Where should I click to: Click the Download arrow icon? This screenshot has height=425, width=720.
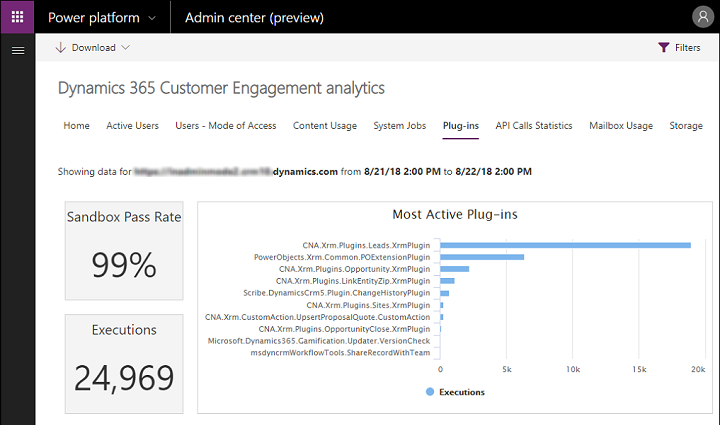point(61,48)
